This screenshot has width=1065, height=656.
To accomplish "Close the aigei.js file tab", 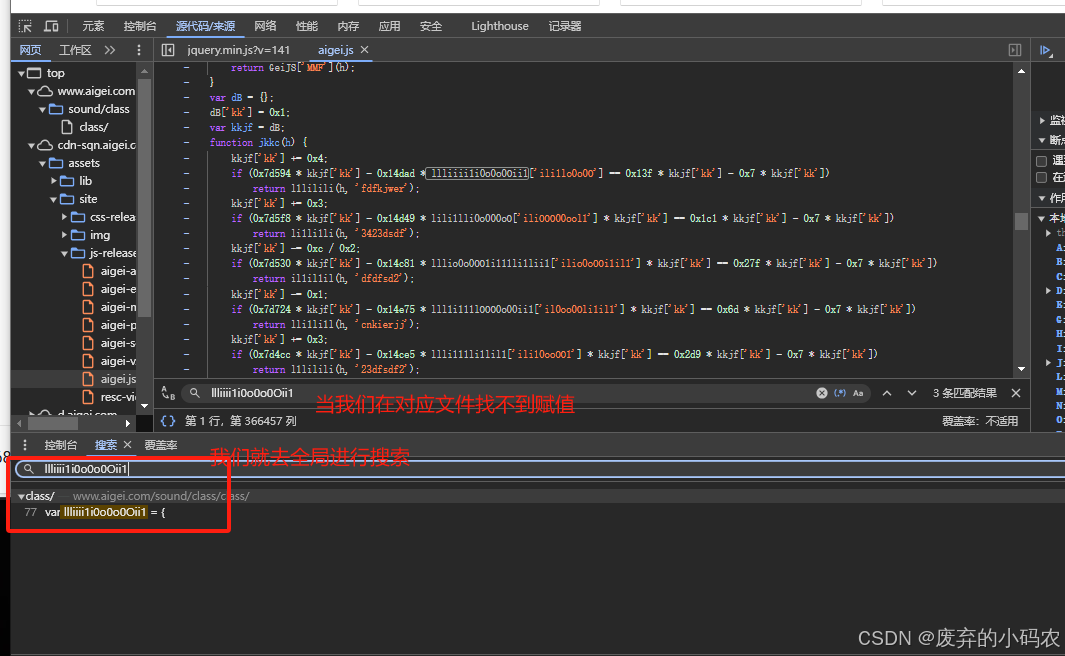I will pyautogui.click(x=365, y=50).
